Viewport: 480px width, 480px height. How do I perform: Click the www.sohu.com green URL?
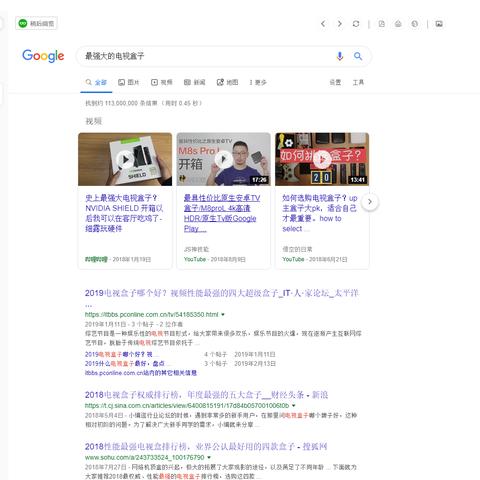[x=144, y=457]
